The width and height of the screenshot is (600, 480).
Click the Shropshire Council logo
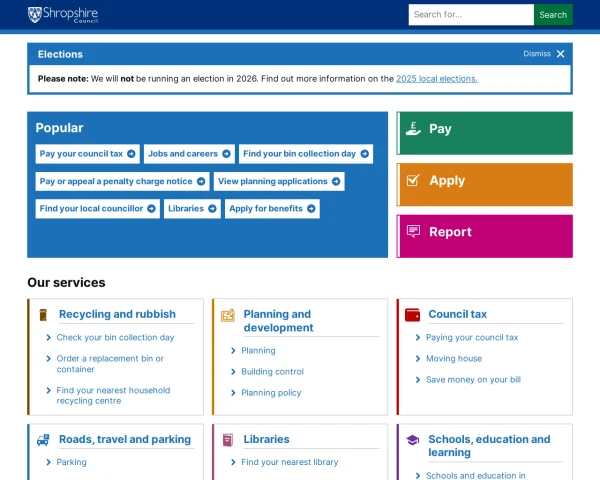63,15
